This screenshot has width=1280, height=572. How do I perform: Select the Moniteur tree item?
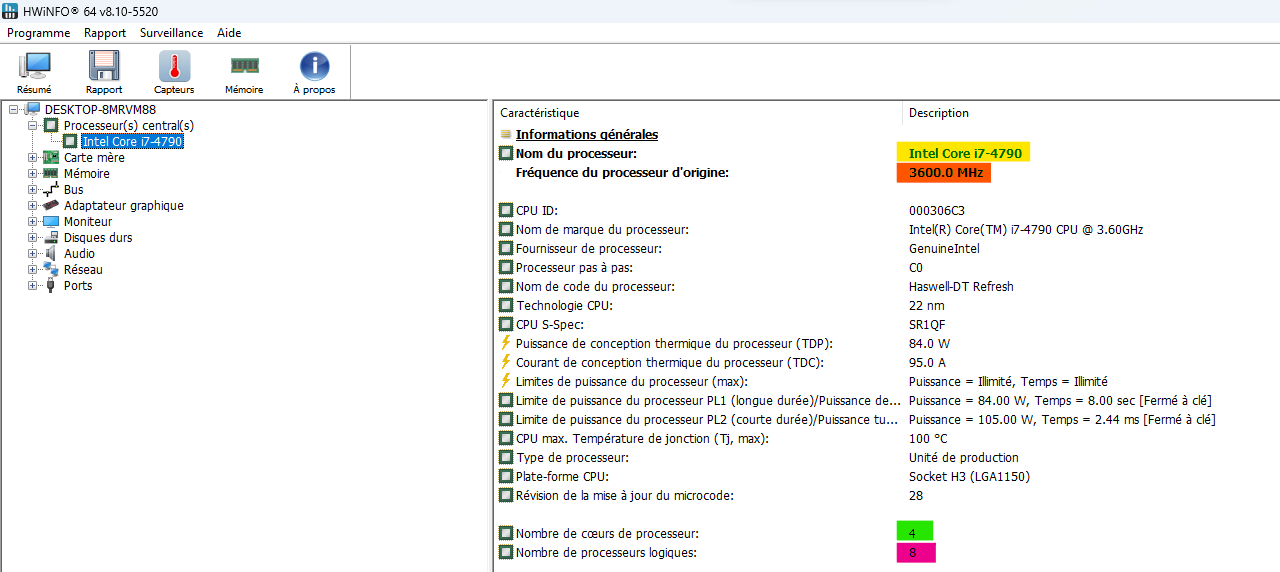pyautogui.click(x=88, y=222)
